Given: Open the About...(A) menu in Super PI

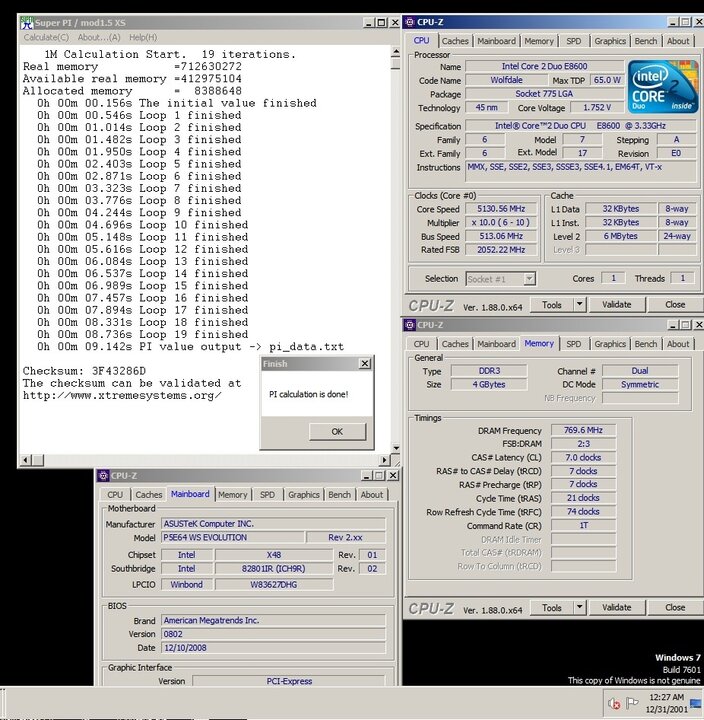Looking at the screenshot, I should (99, 38).
